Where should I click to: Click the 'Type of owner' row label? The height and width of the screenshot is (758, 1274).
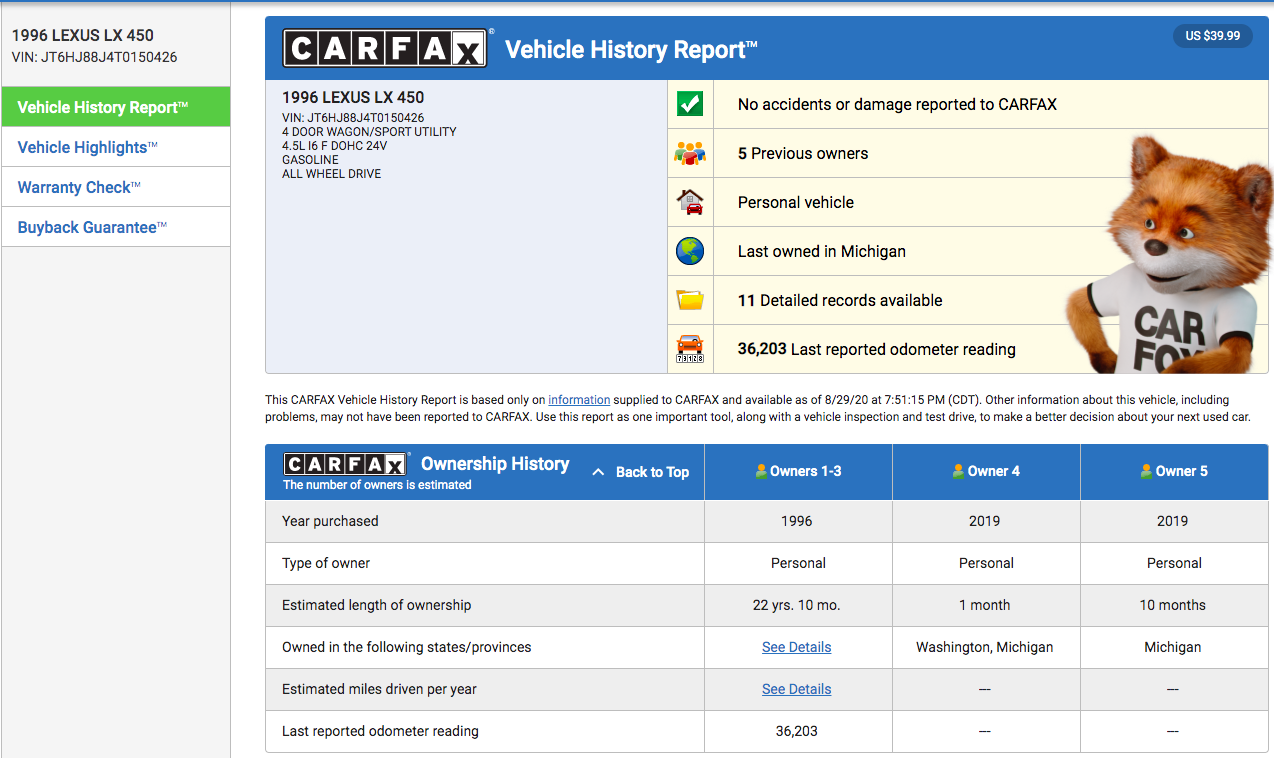[326, 563]
